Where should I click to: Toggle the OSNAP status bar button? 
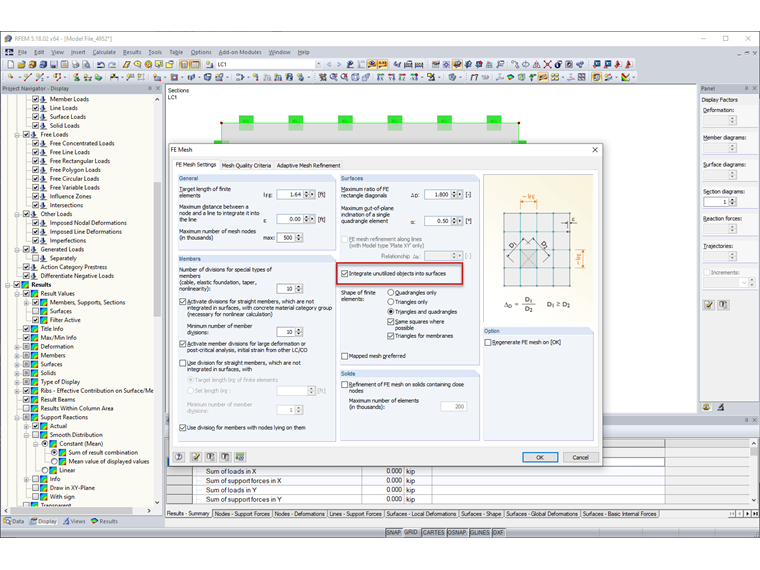tap(457, 533)
